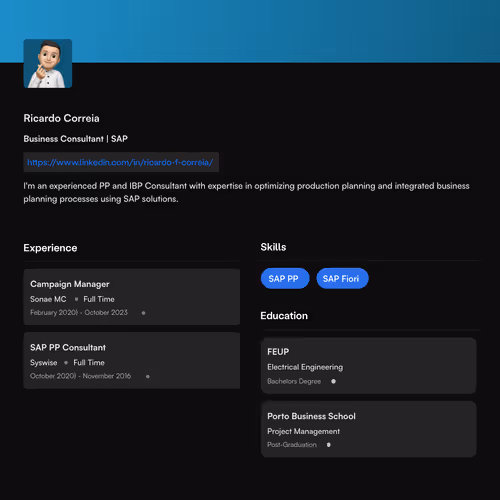
Task: Open the Campaign Manager experience card
Action: pyautogui.click(x=132, y=297)
